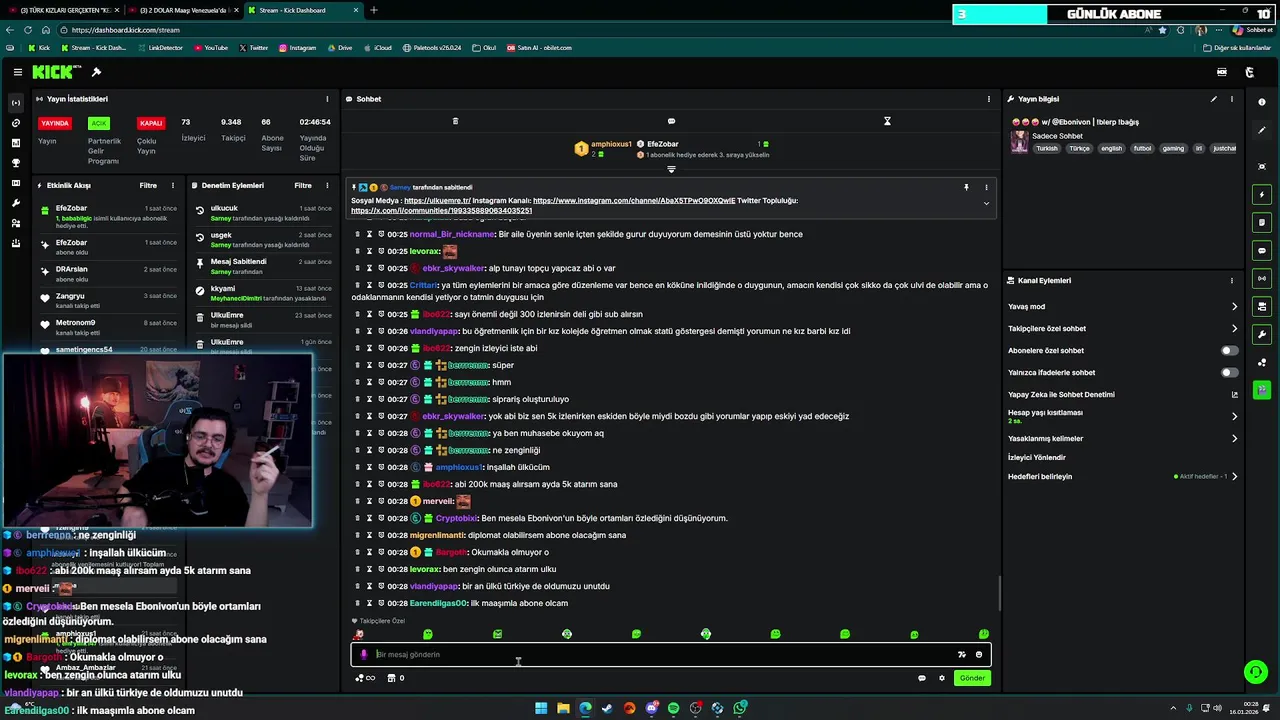Toggle the chat bubble widget in right sidebar
The image size is (1280, 720).
(x=1262, y=250)
